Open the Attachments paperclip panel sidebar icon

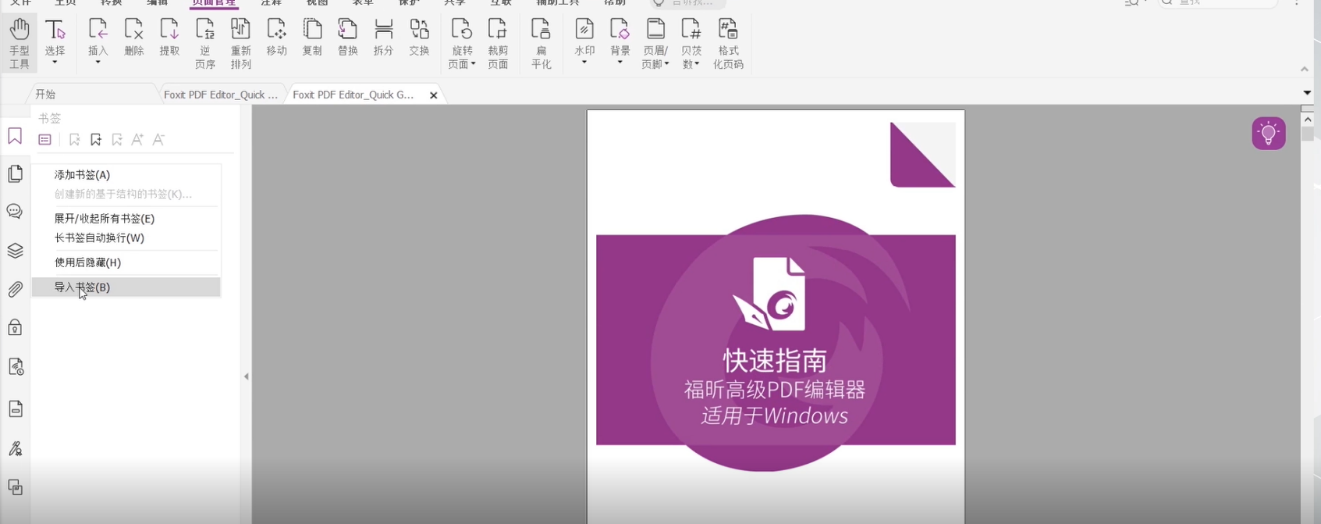coord(15,289)
